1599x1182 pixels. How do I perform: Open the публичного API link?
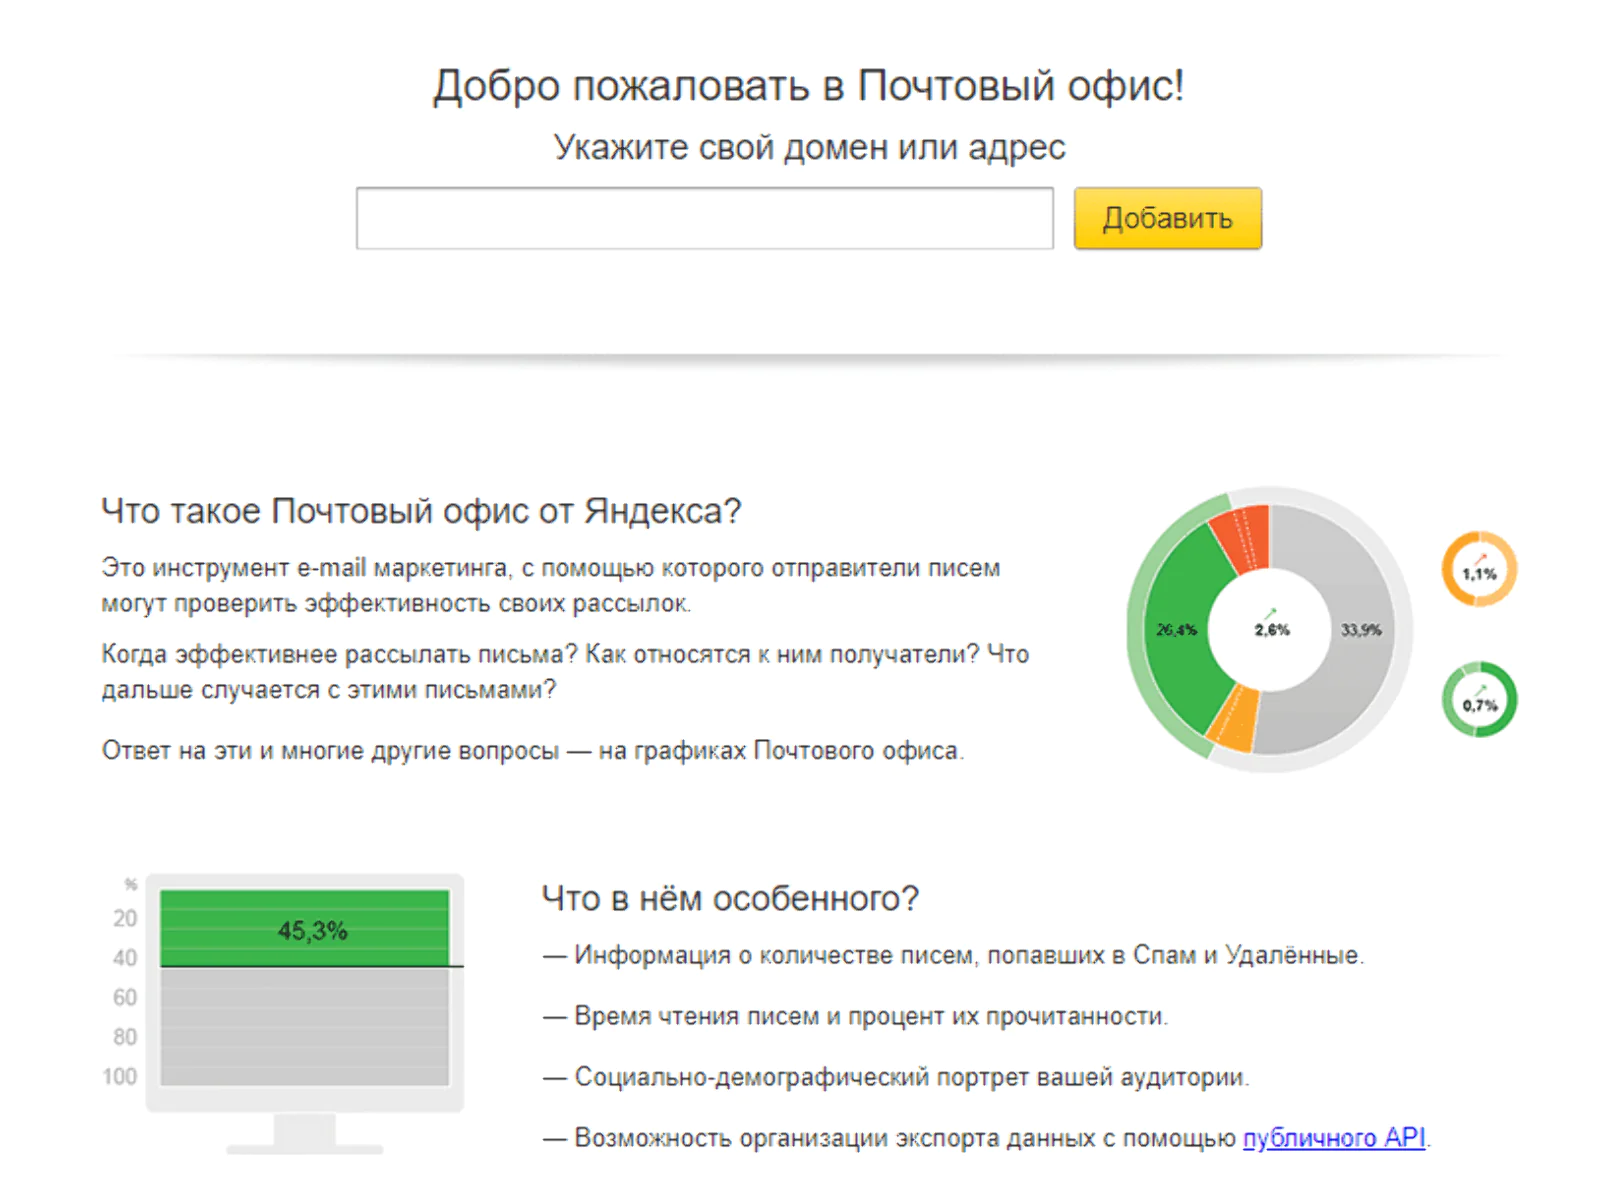(1333, 1138)
